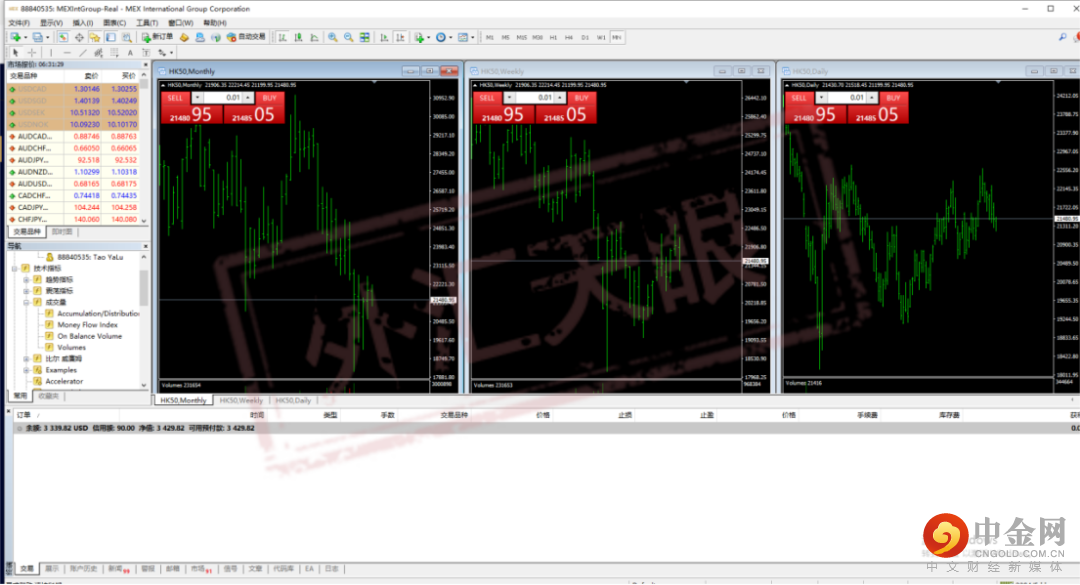Switch to line chart icon
1080x585 pixels.
point(314,37)
